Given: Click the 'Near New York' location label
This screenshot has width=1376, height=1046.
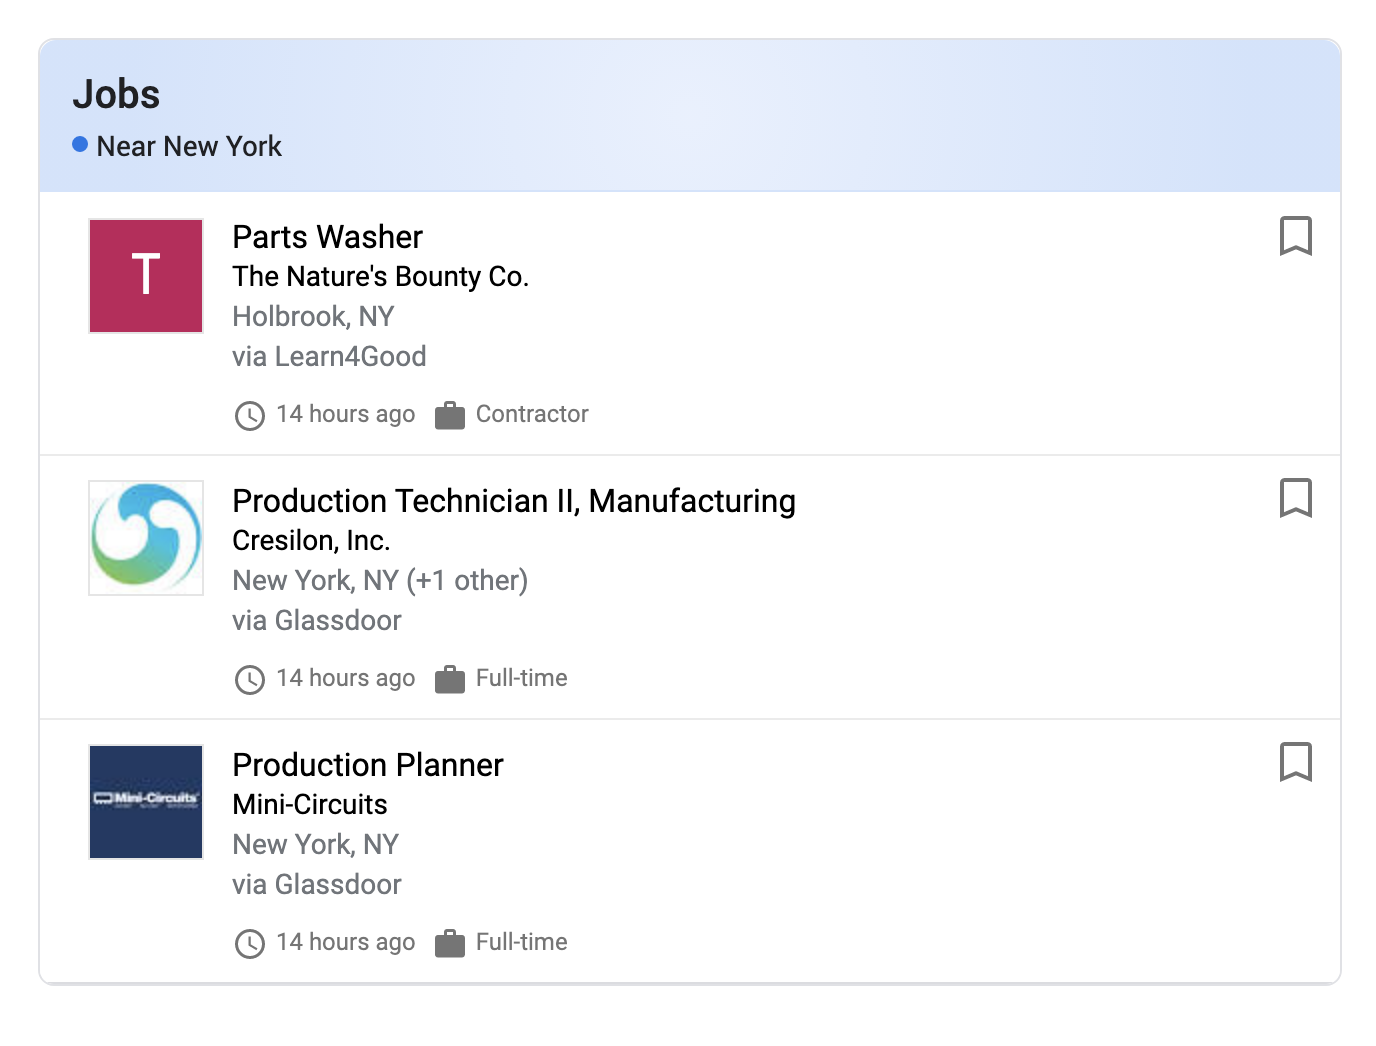Looking at the screenshot, I should point(189,146).
